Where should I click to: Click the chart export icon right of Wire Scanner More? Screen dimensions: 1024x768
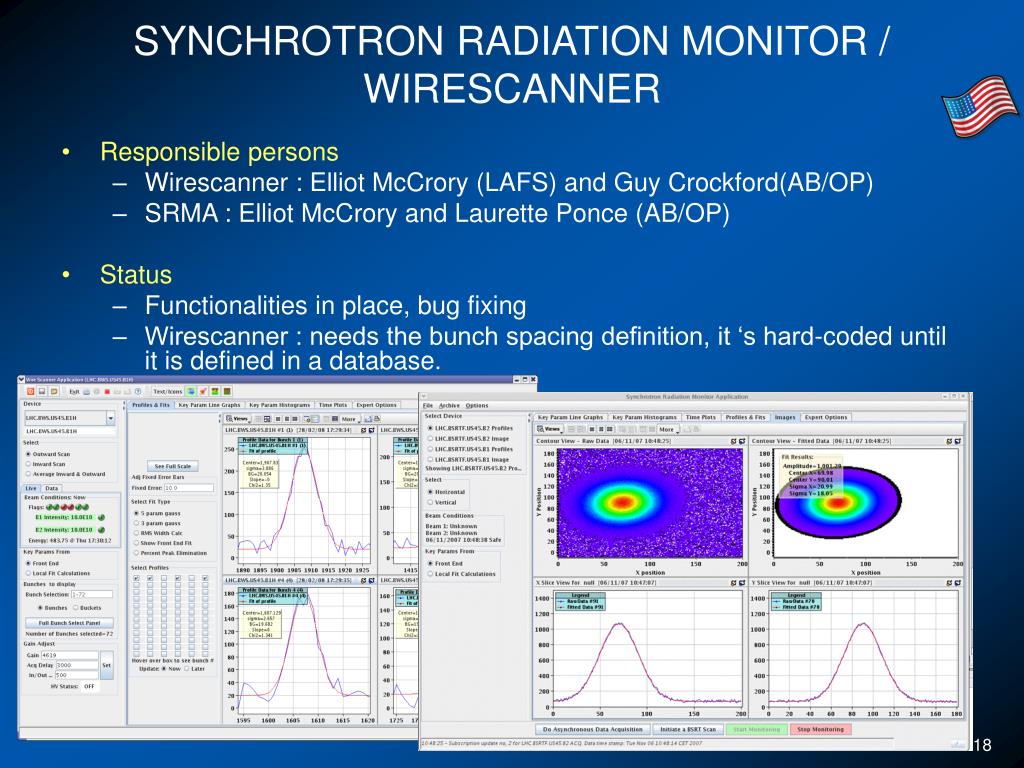click(368, 419)
